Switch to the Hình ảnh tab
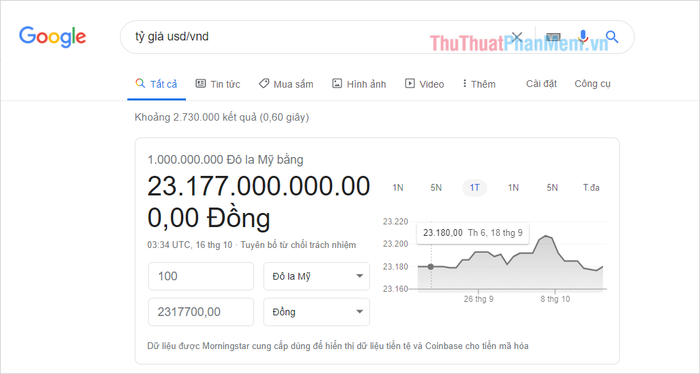 (359, 84)
